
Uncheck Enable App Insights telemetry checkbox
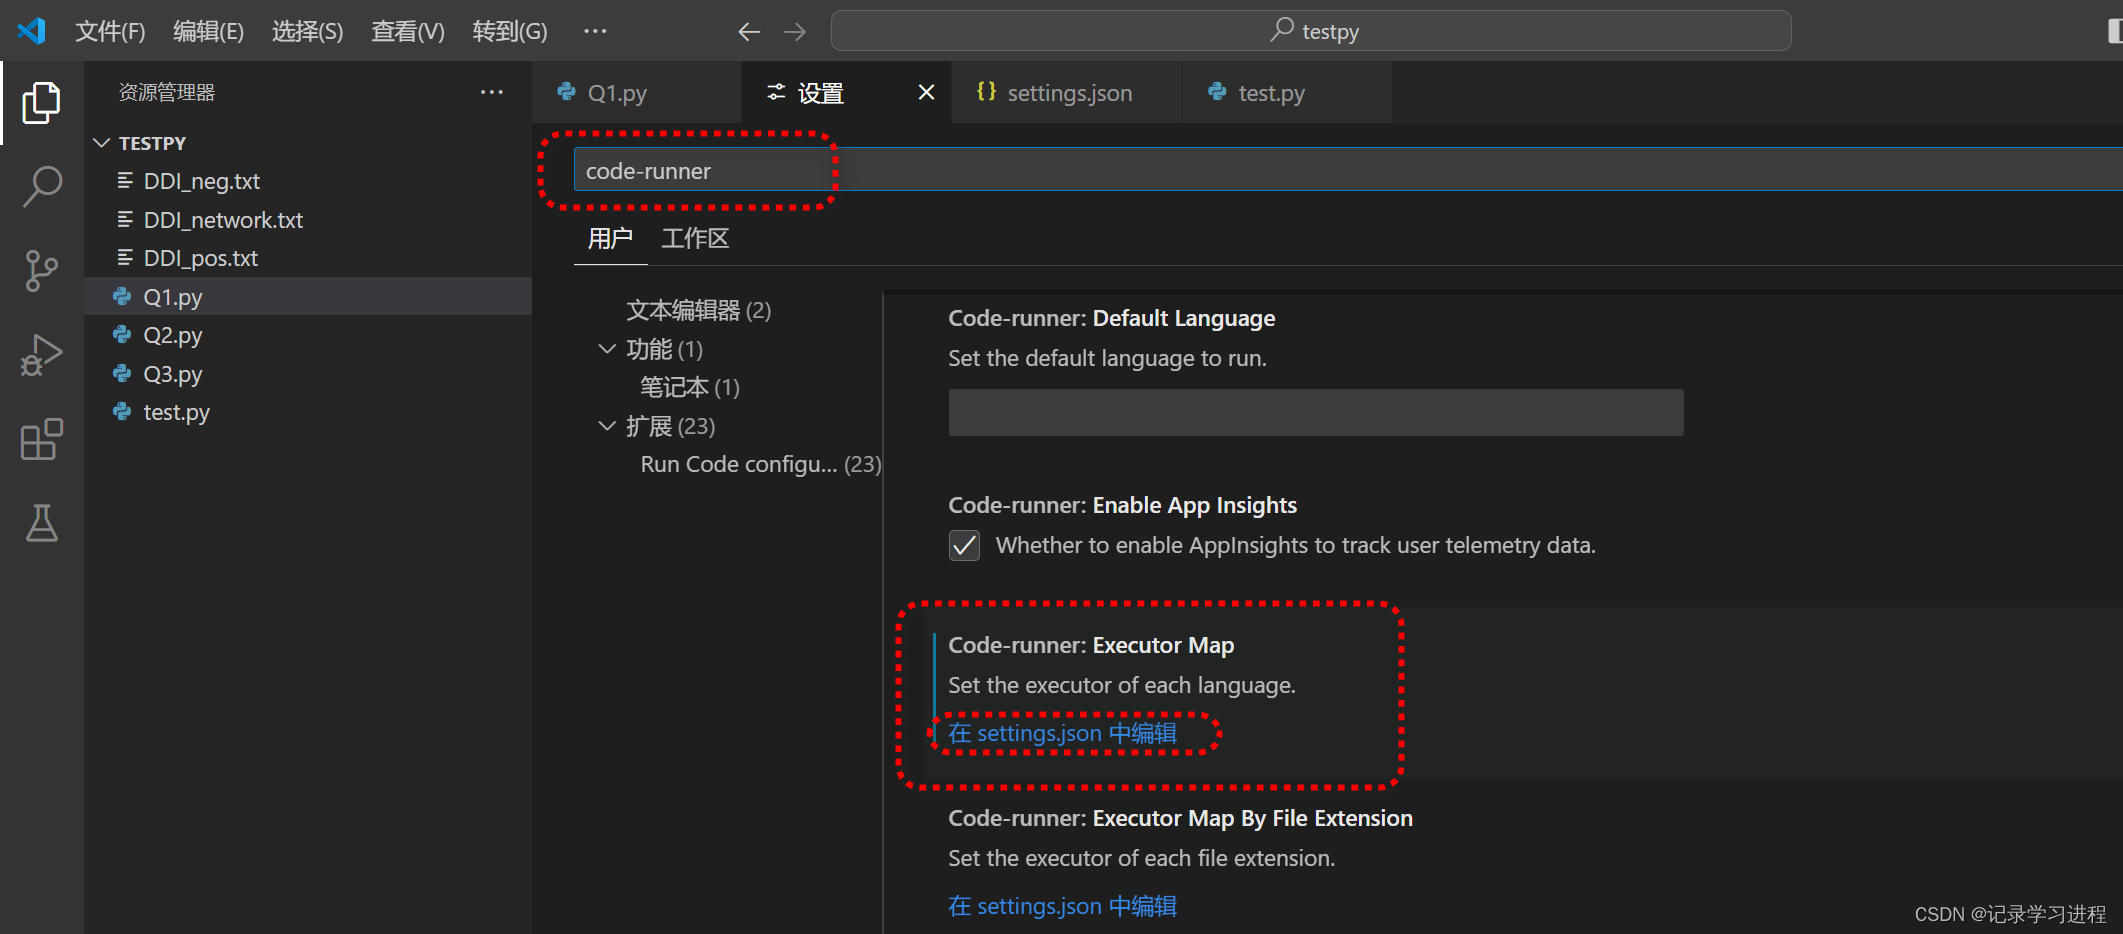[x=964, y=546]
